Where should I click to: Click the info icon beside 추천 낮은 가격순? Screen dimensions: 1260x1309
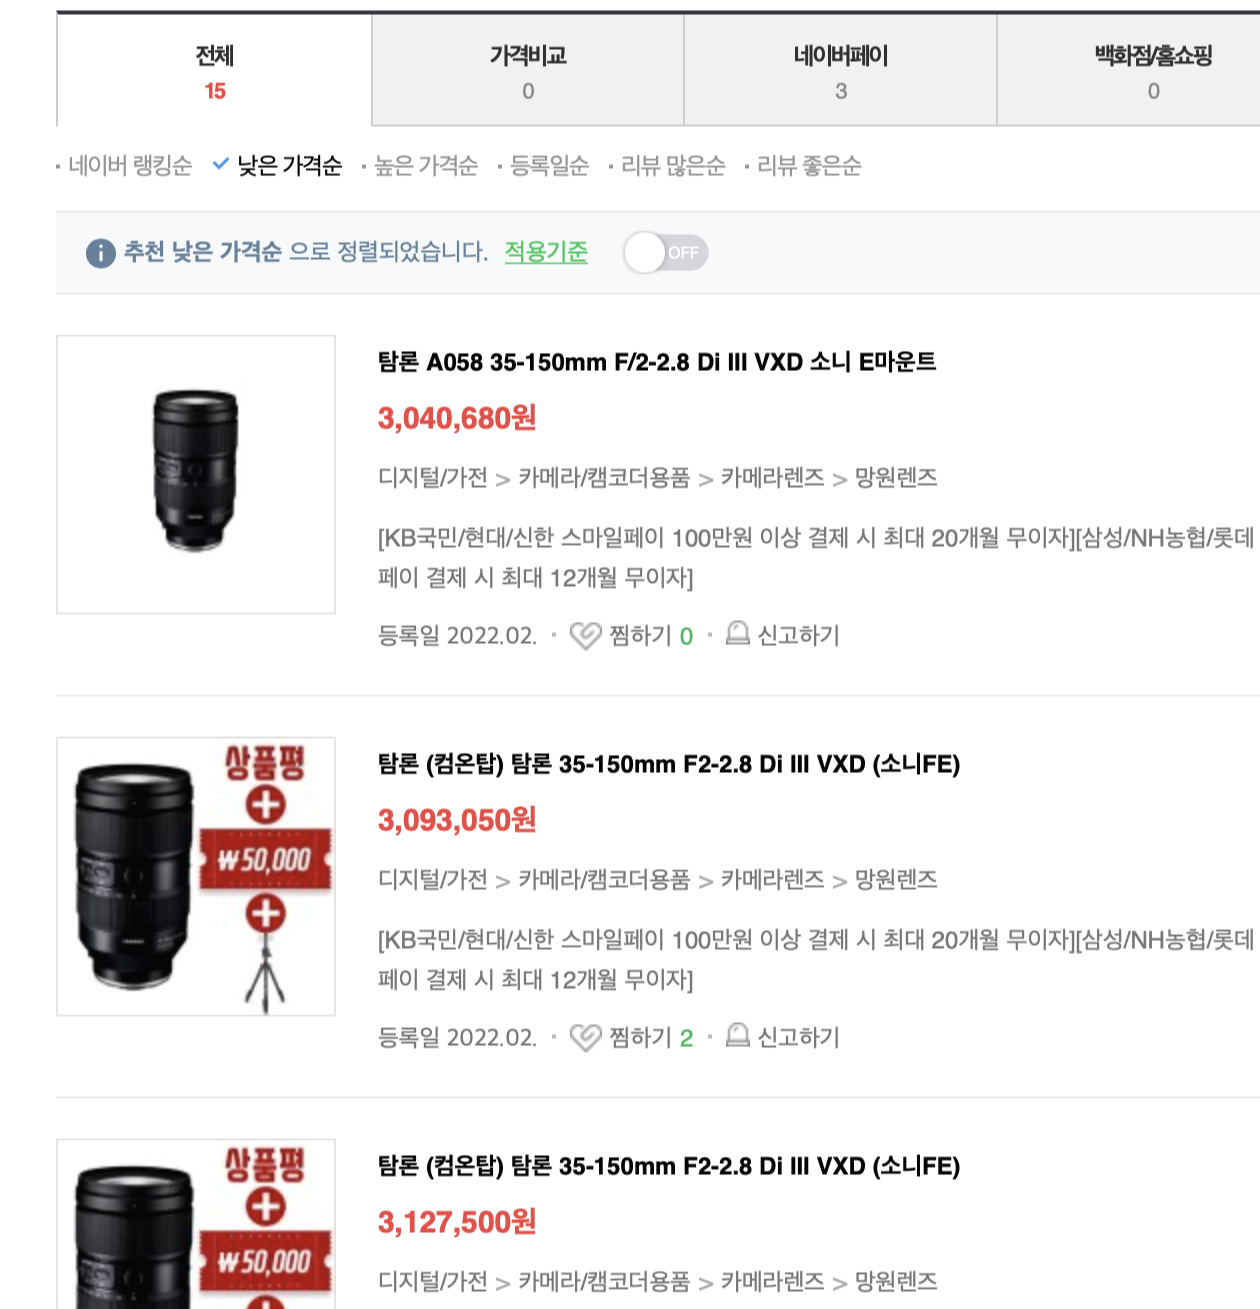tap(101, 253)
